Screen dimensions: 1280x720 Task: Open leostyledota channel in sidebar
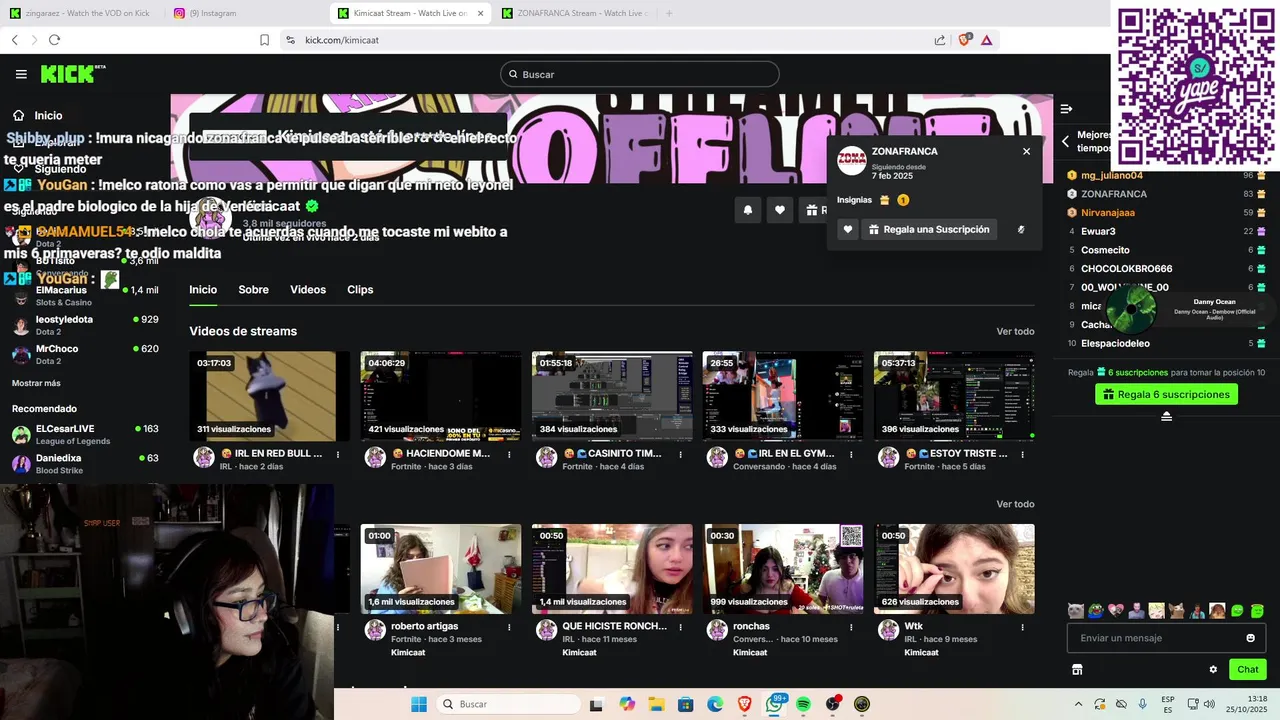(x=85, y=325)
